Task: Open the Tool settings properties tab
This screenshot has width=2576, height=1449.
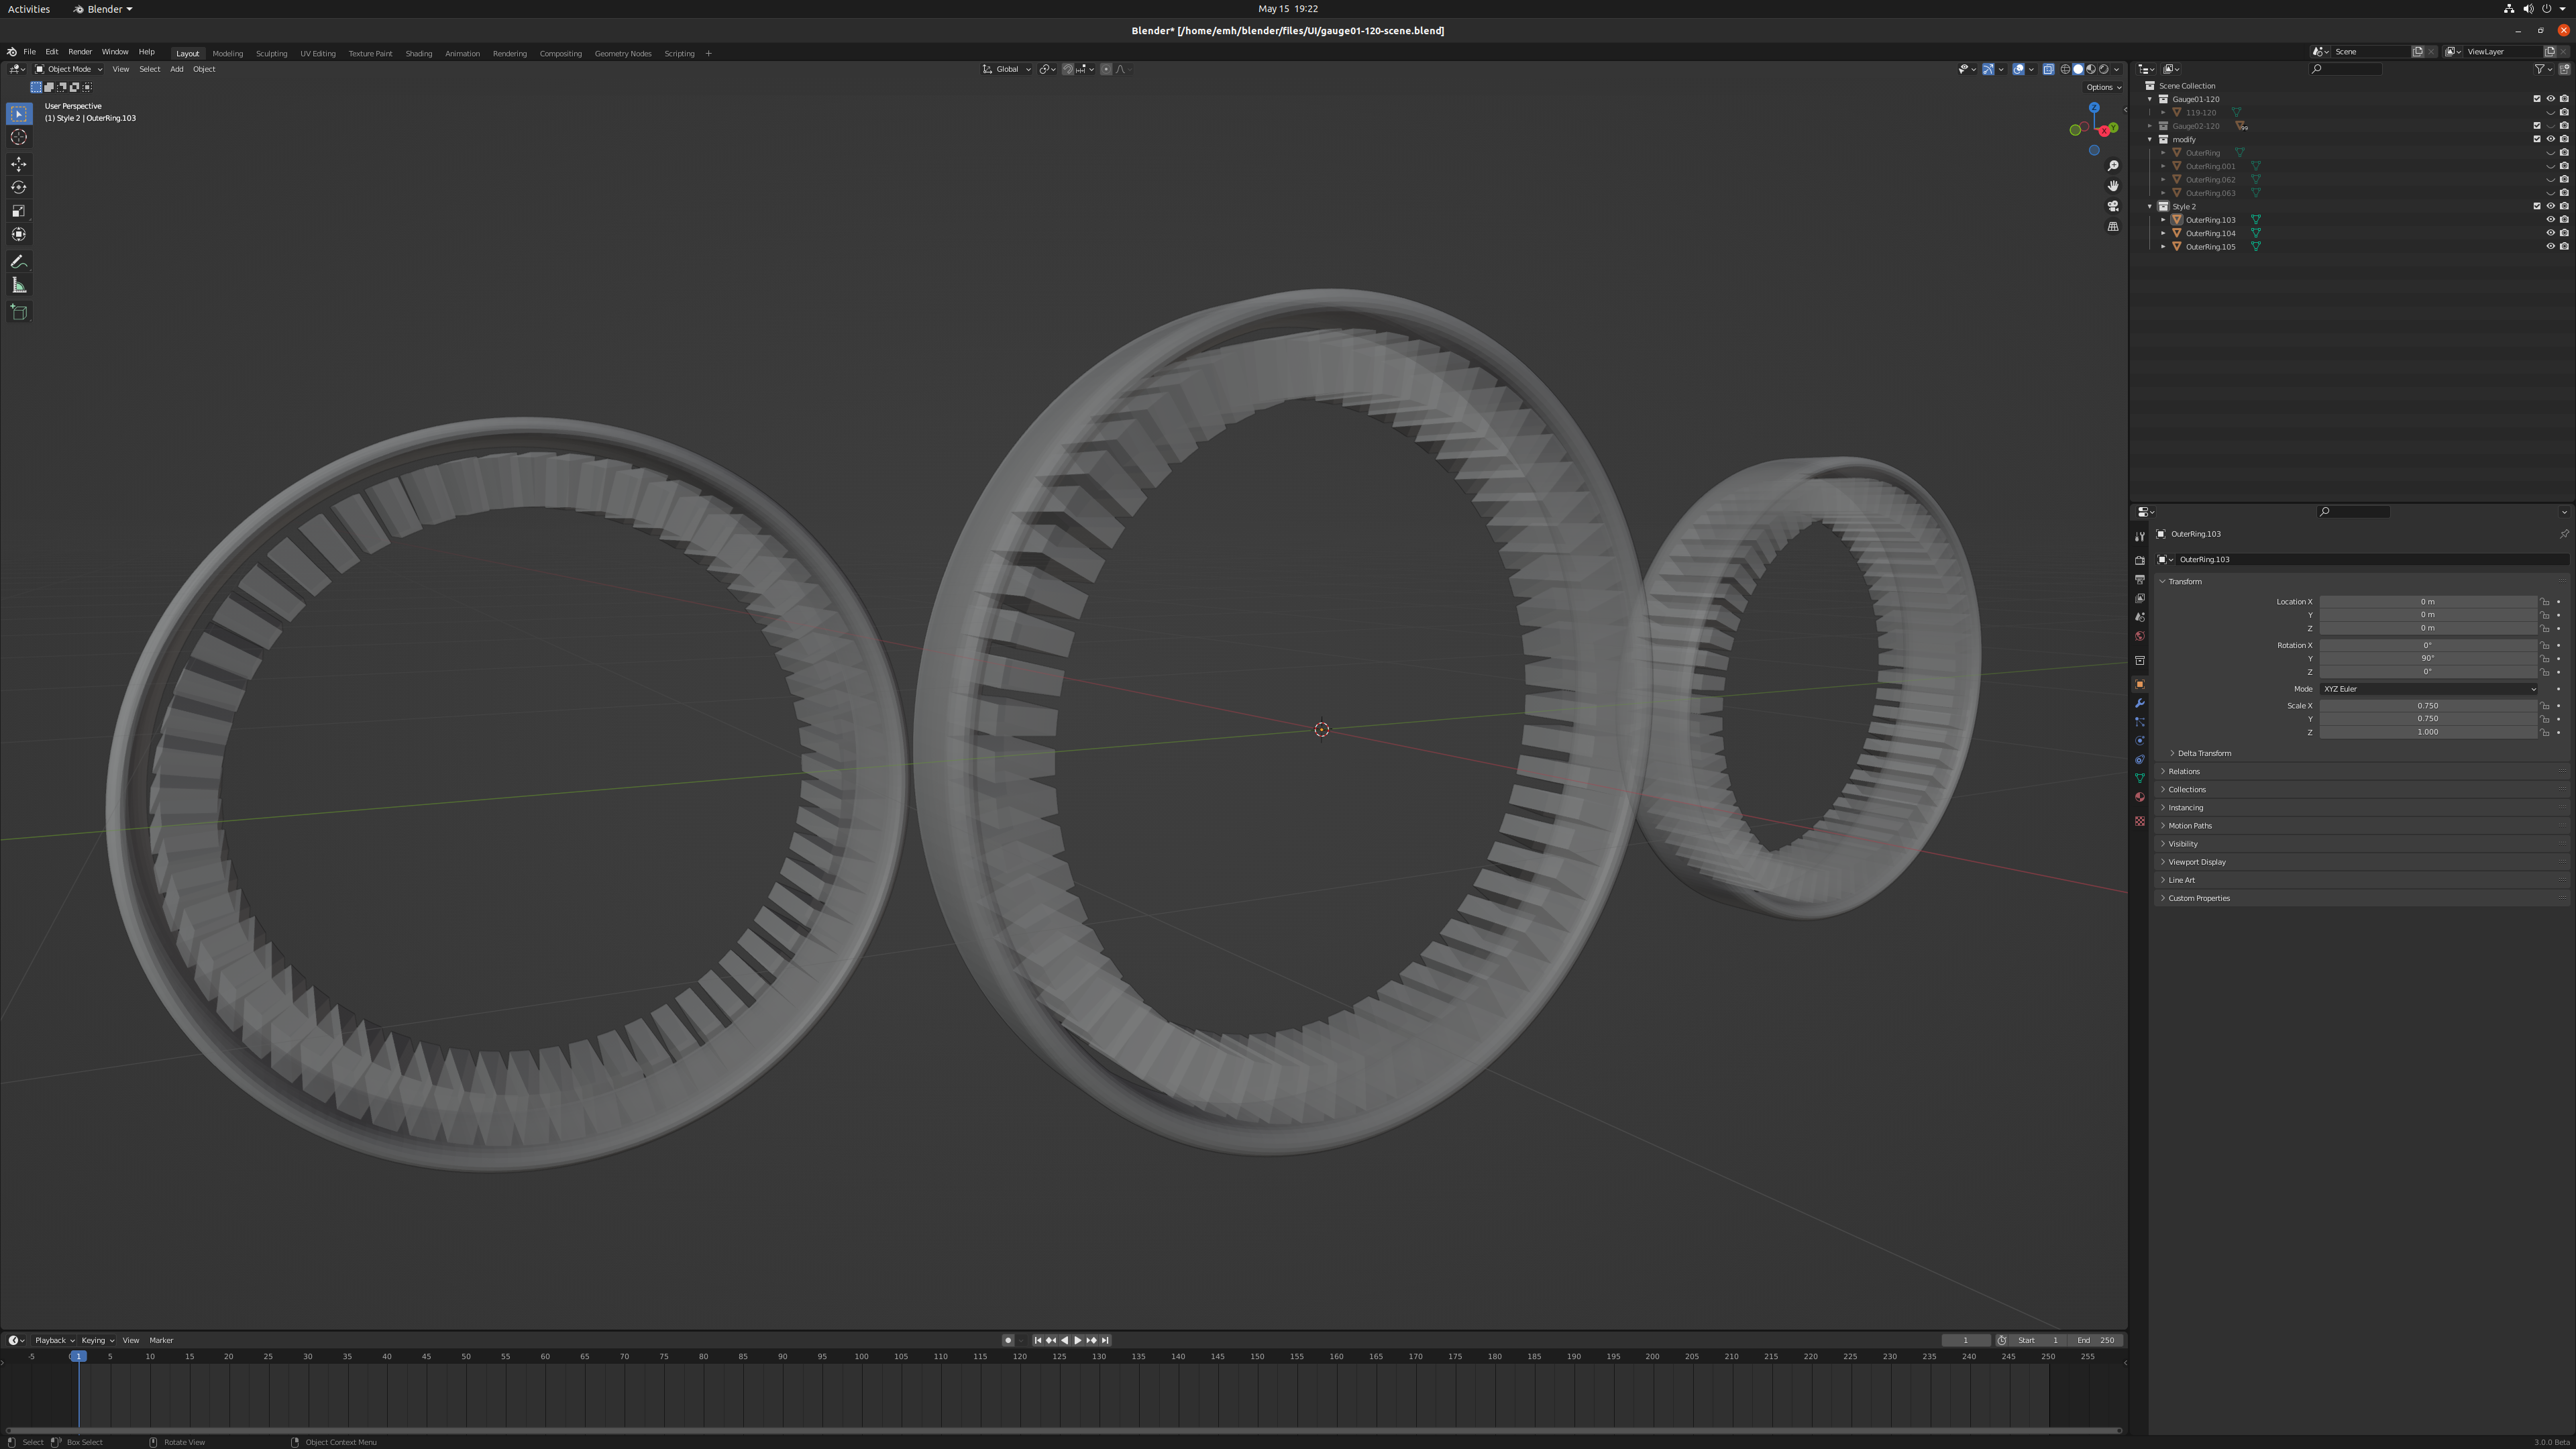Action: click(x=2140, y=537)
